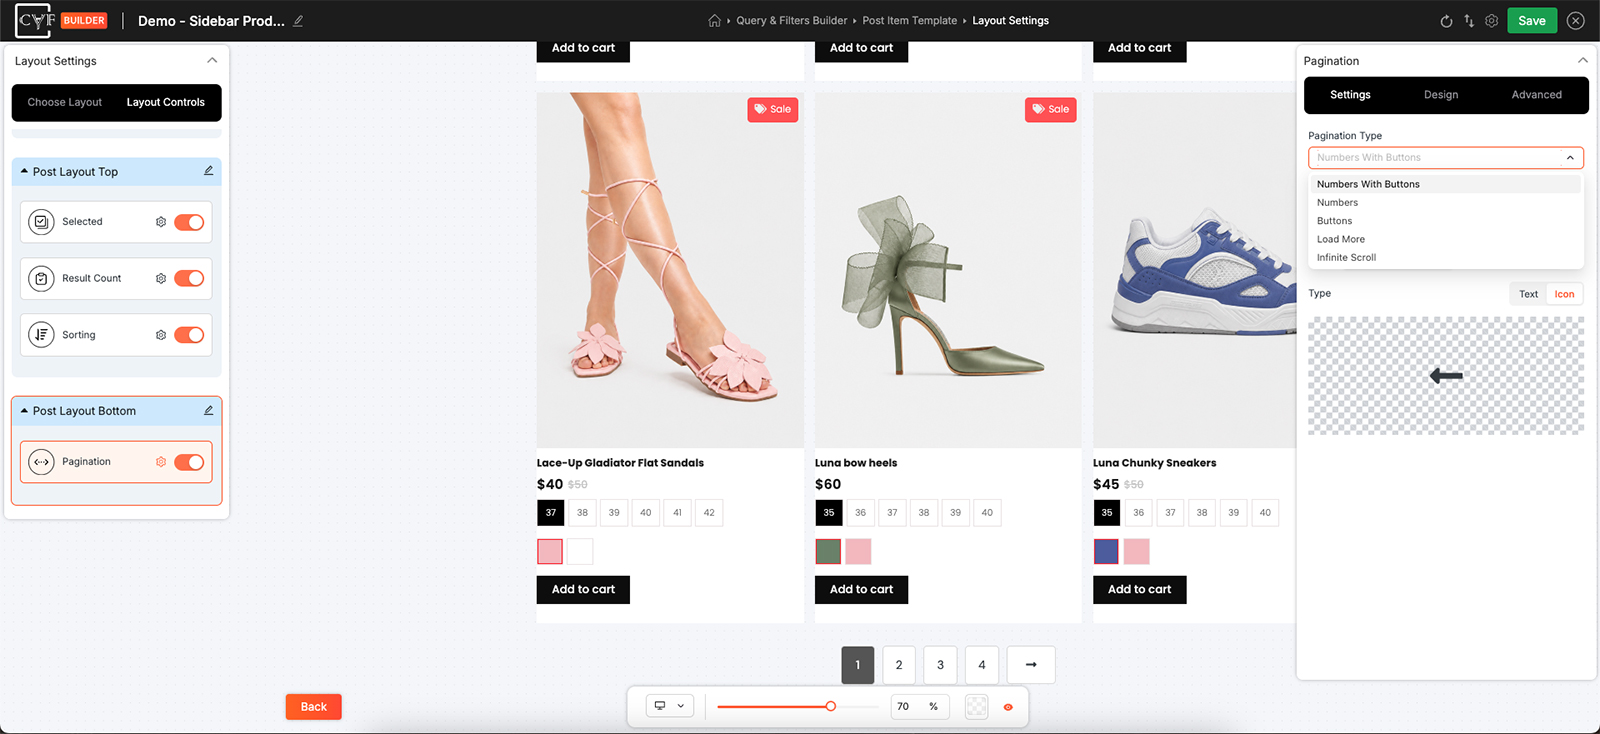Go to Query & Filters Builder breadcrumb
This screenshot has width=1600, height=734.
792,21
